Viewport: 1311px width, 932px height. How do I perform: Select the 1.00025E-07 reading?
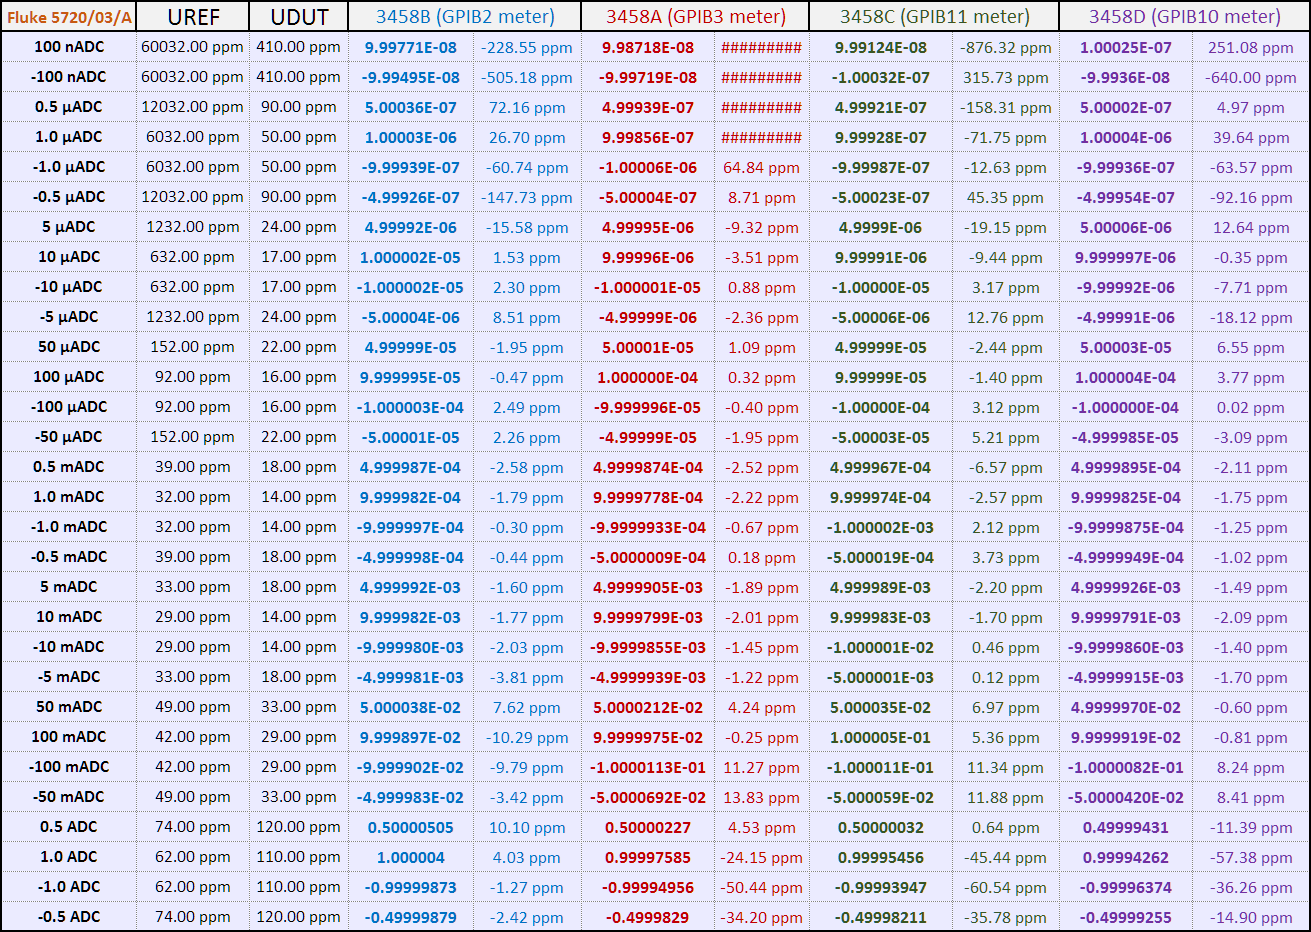1126,47
